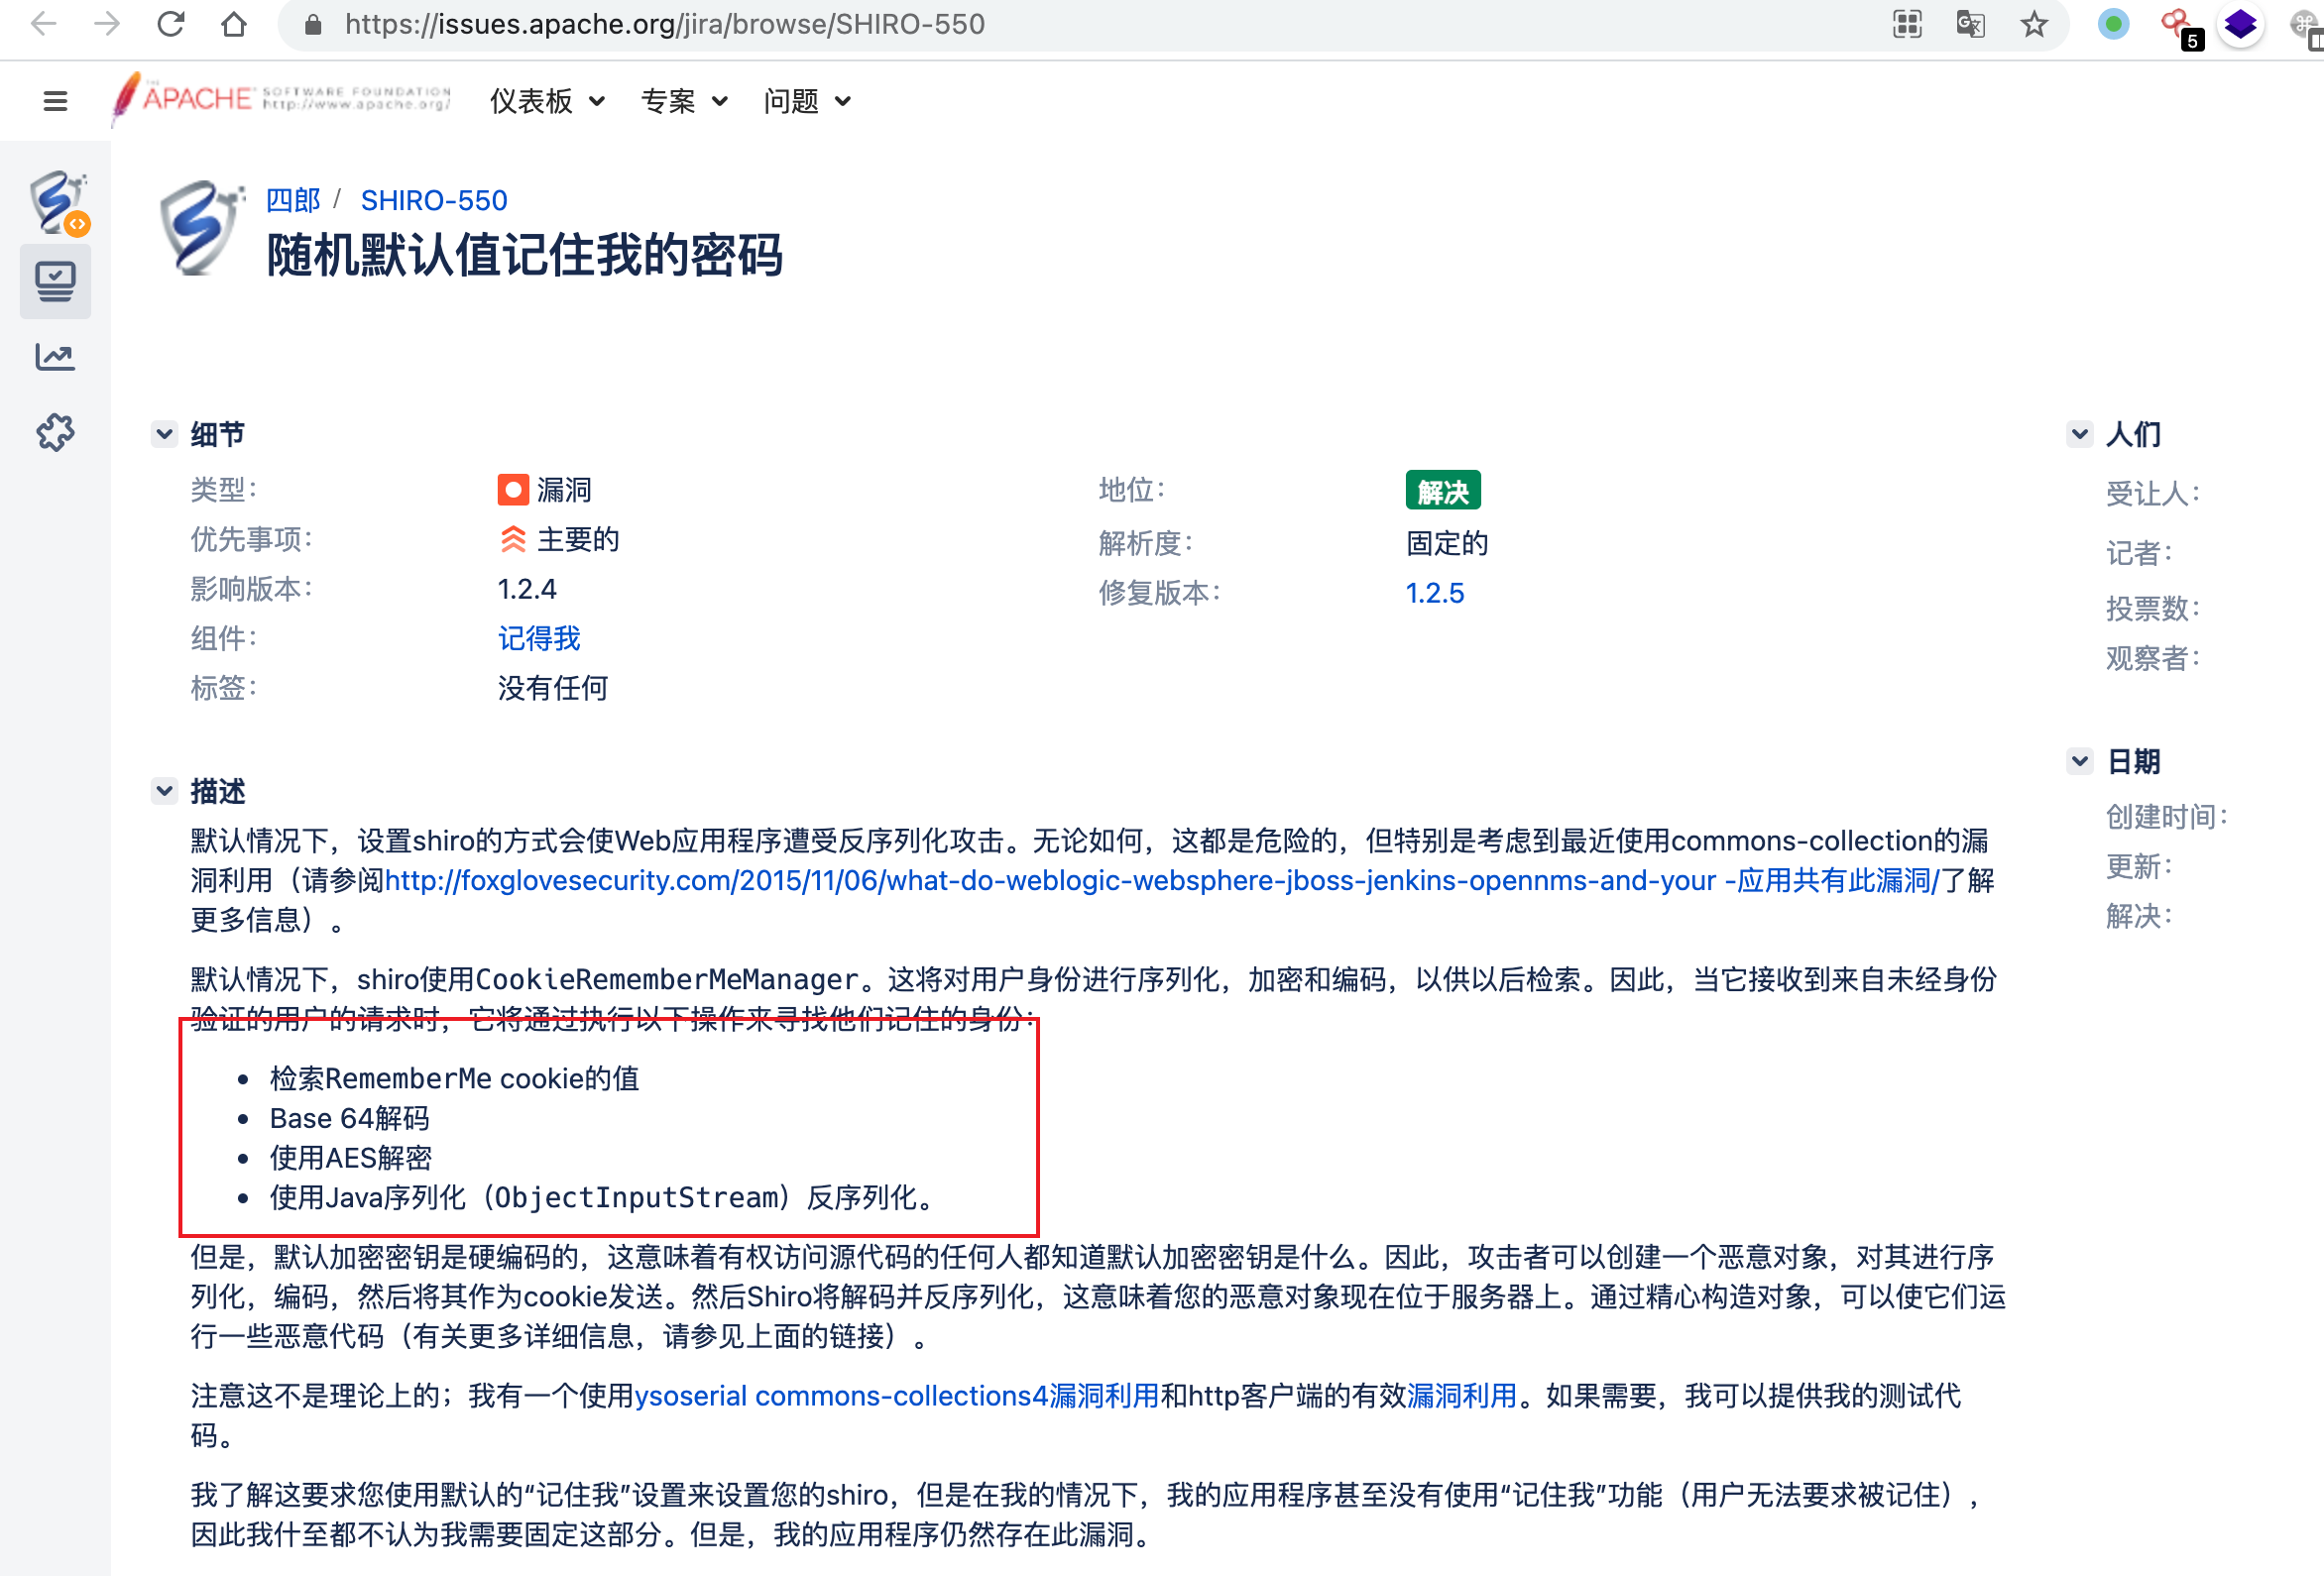Open fix version 1.2.5 link

tap(1434, 593)
